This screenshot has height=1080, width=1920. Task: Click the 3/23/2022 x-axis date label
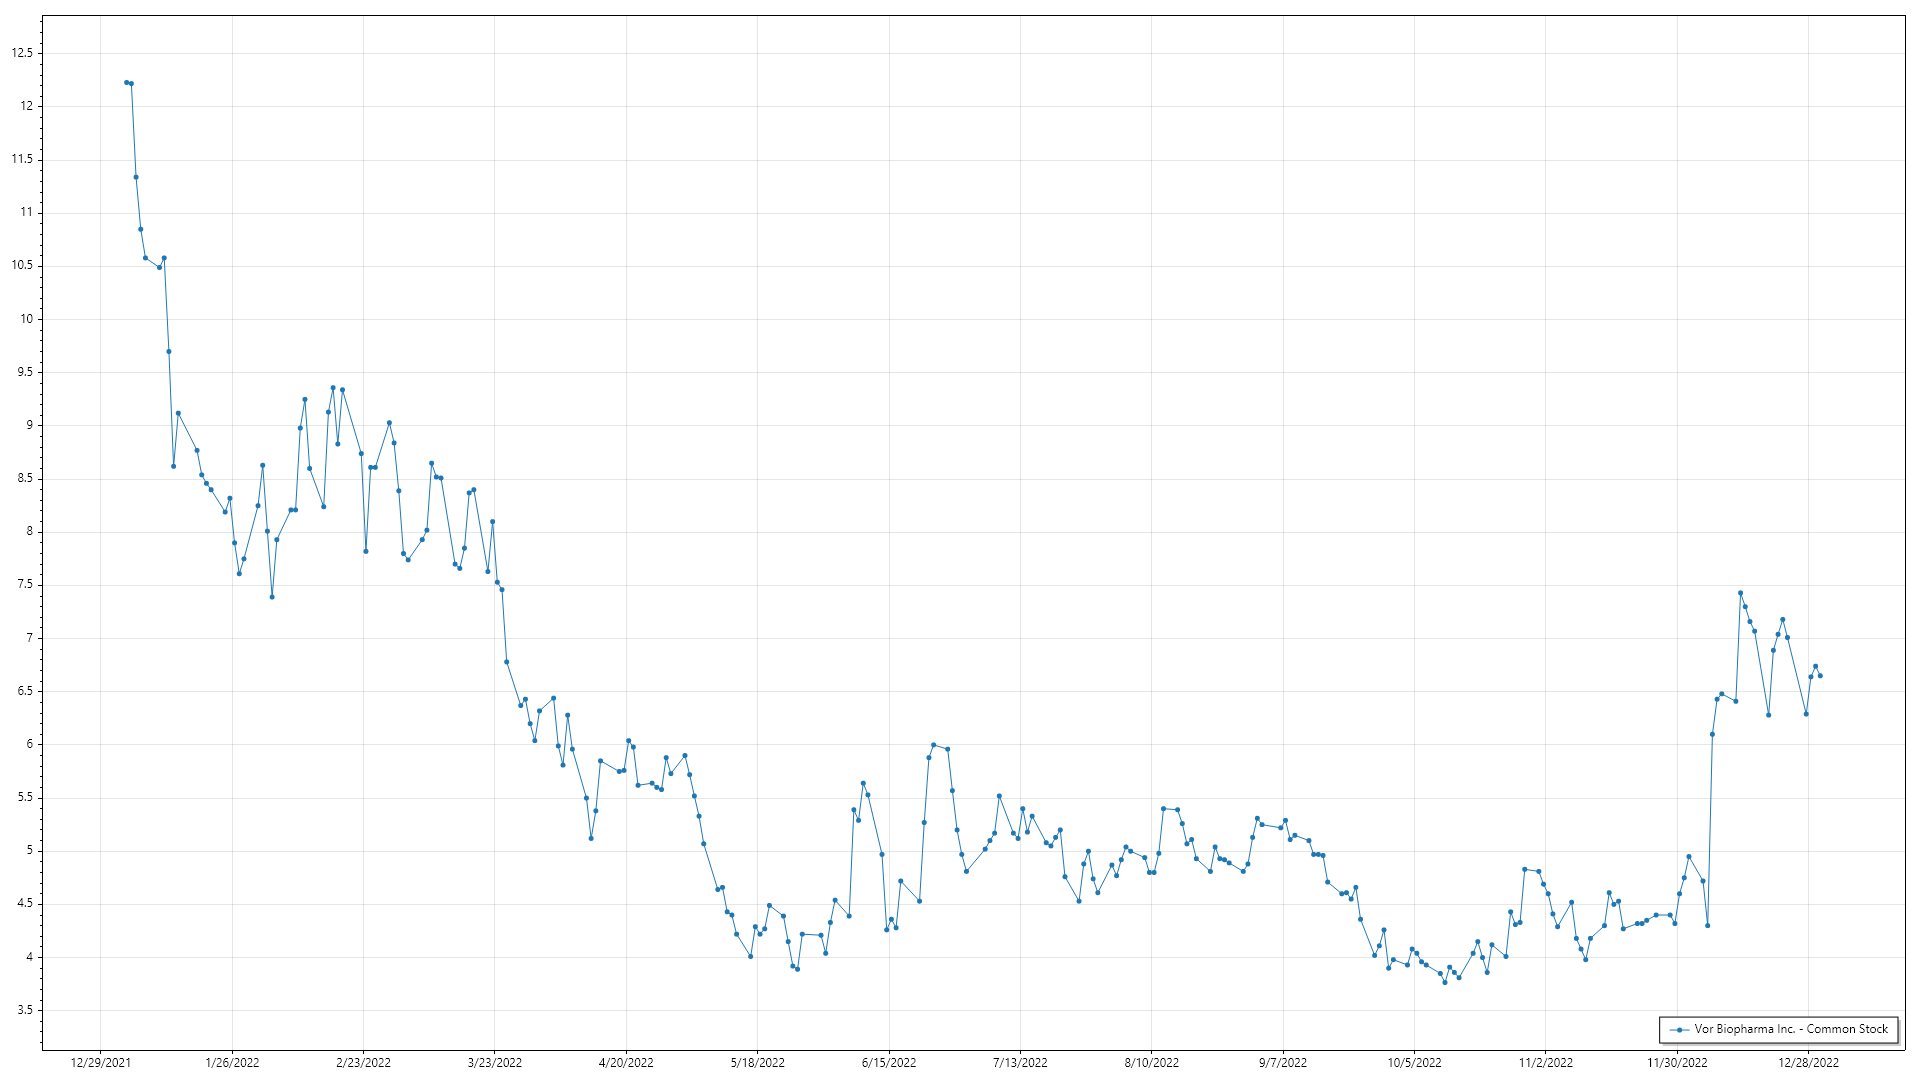pos(495,1063)
